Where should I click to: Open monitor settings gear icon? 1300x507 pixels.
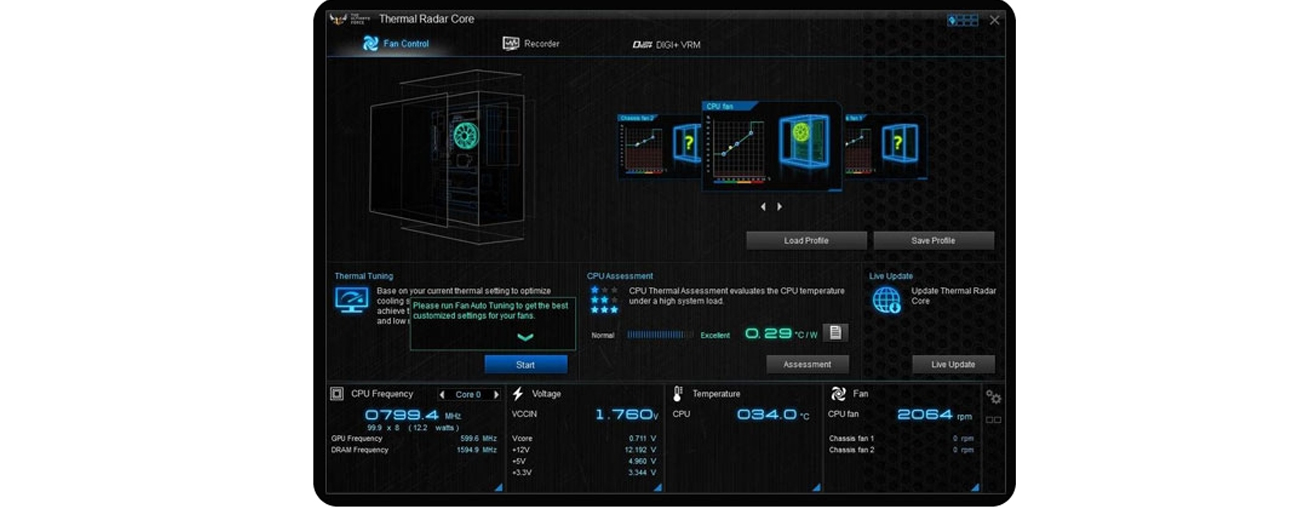pyautogui.click(x=994, y=398)
